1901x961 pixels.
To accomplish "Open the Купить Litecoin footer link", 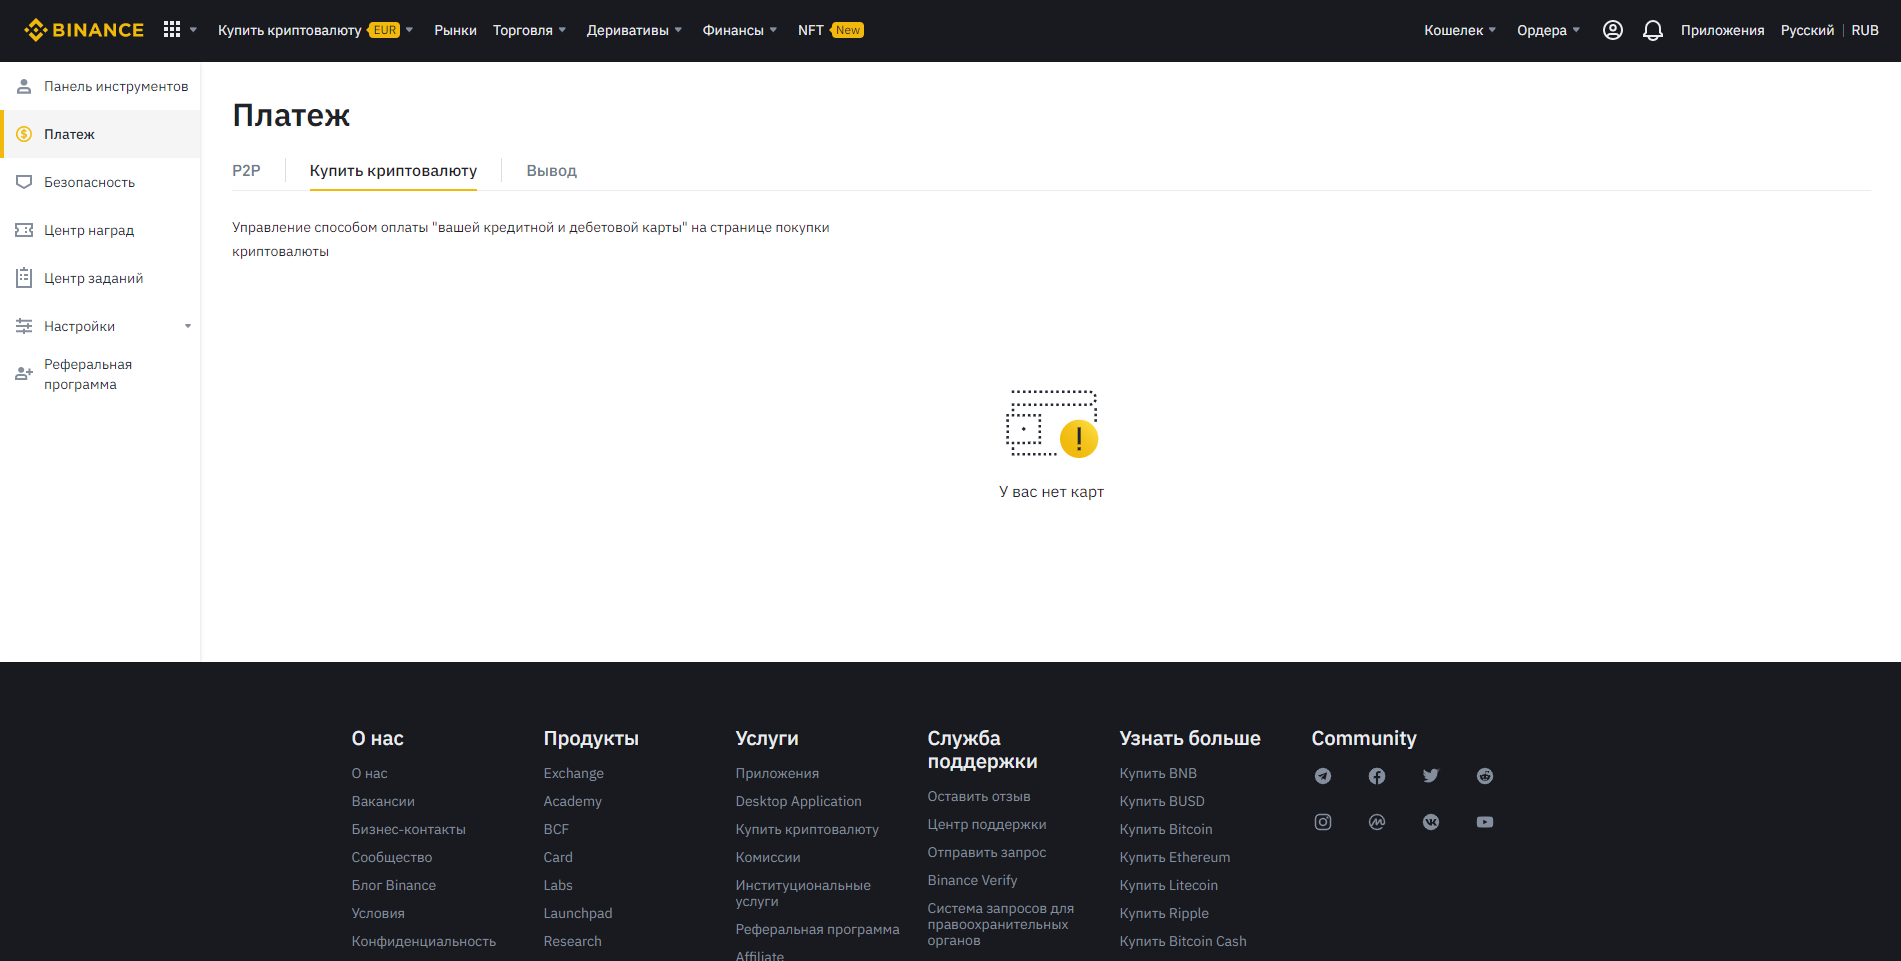I will [1168, 885].
